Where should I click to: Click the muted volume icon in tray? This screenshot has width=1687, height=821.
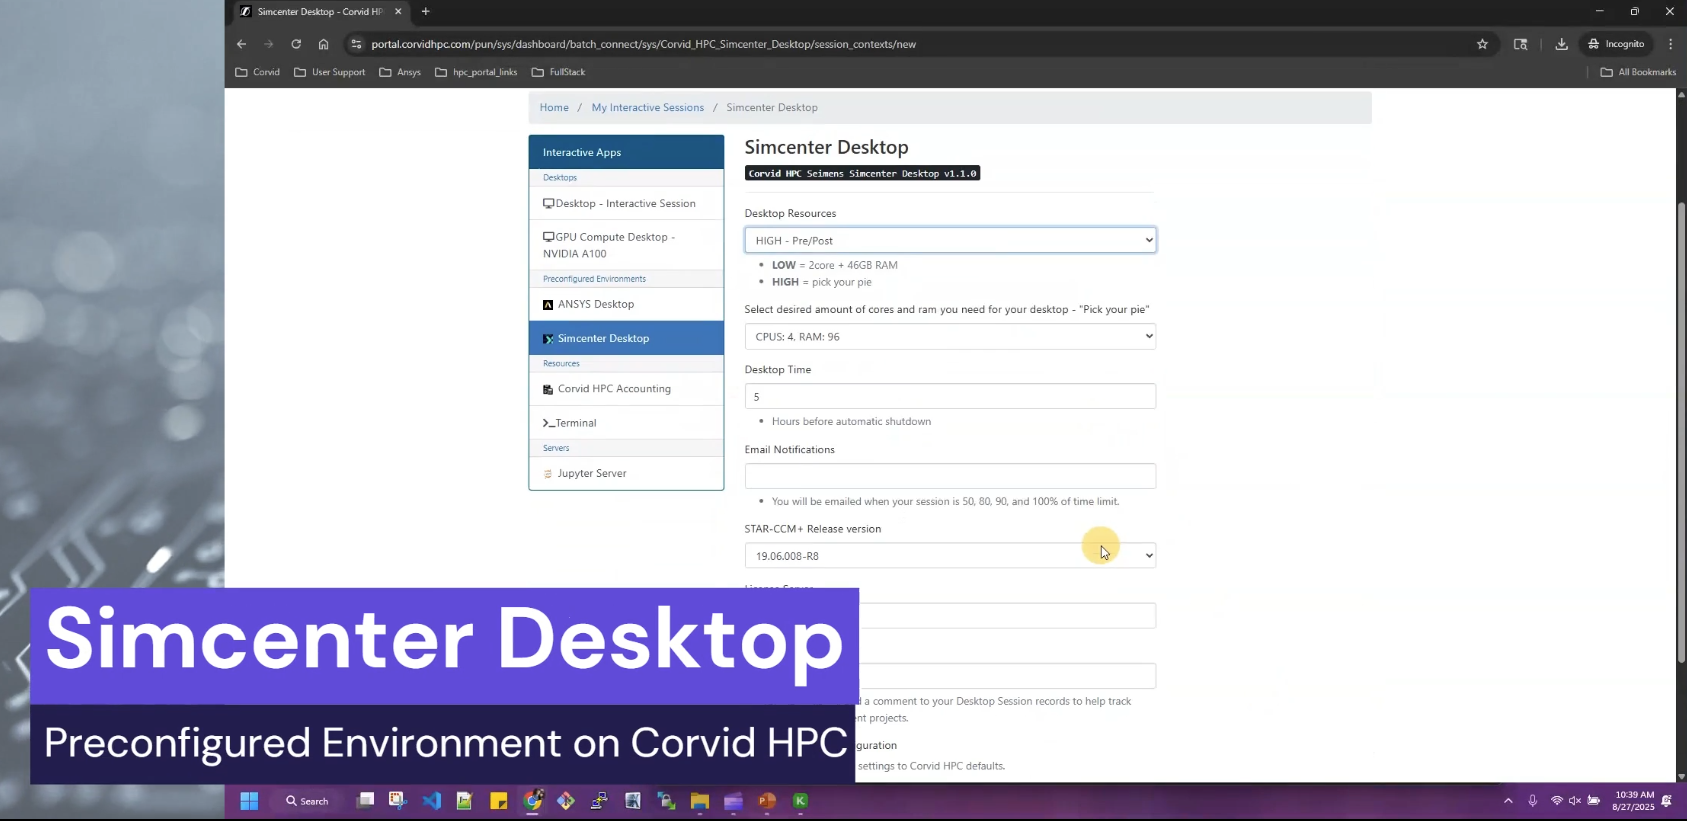click(x=1575, y=801)
